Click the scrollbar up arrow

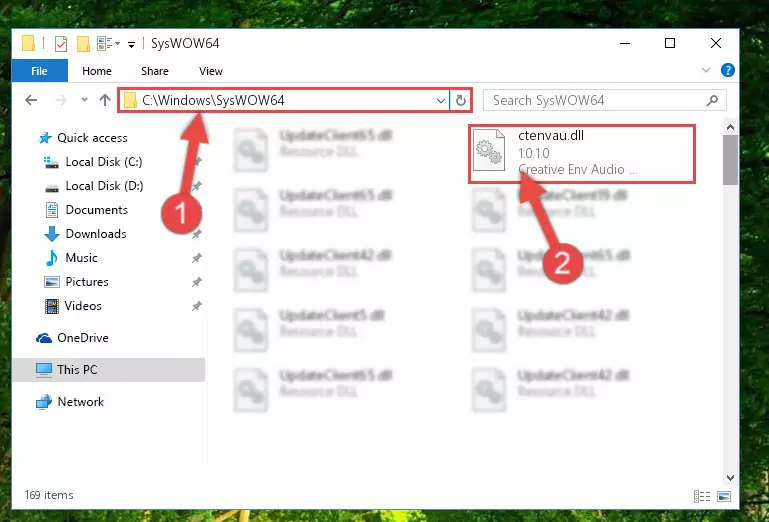pos(730,128)
